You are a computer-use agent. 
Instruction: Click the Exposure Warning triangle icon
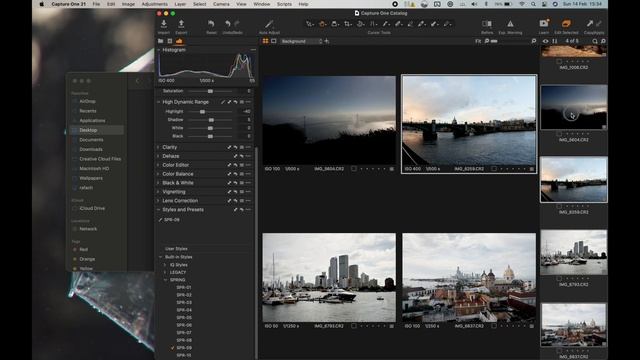(x=510, y=24)
